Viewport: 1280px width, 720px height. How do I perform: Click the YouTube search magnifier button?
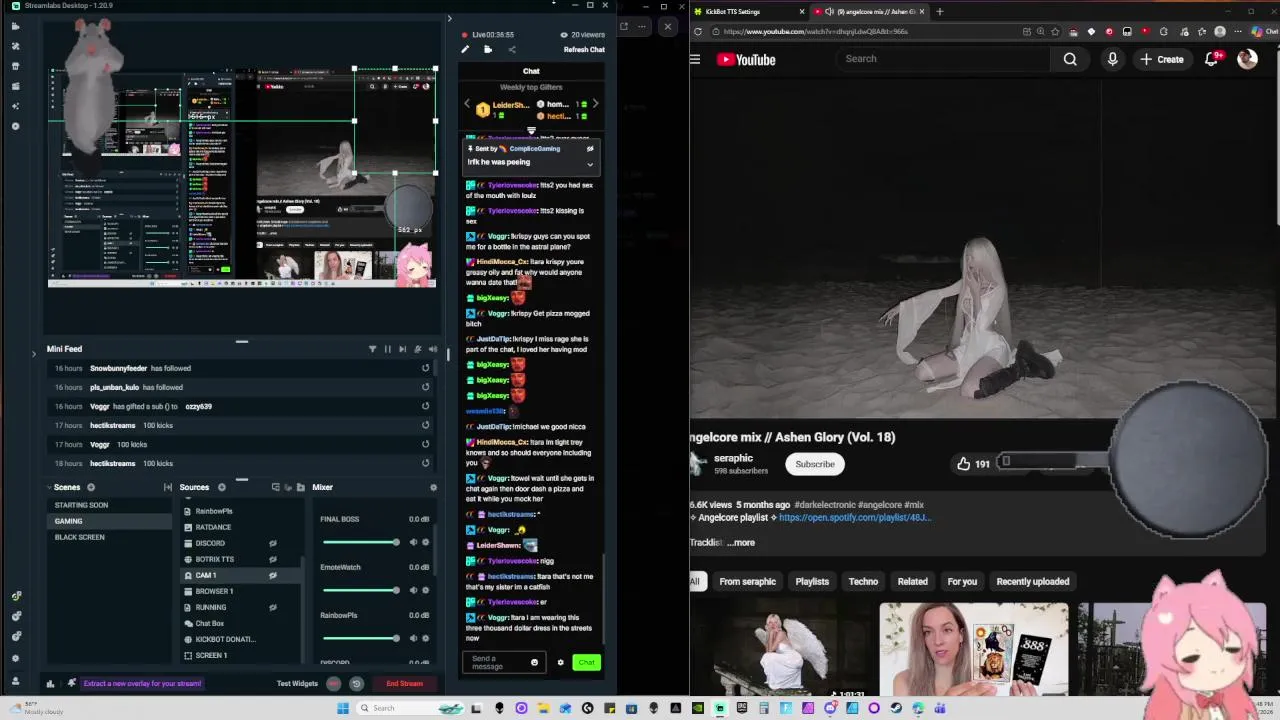(x=1070, y=59)
